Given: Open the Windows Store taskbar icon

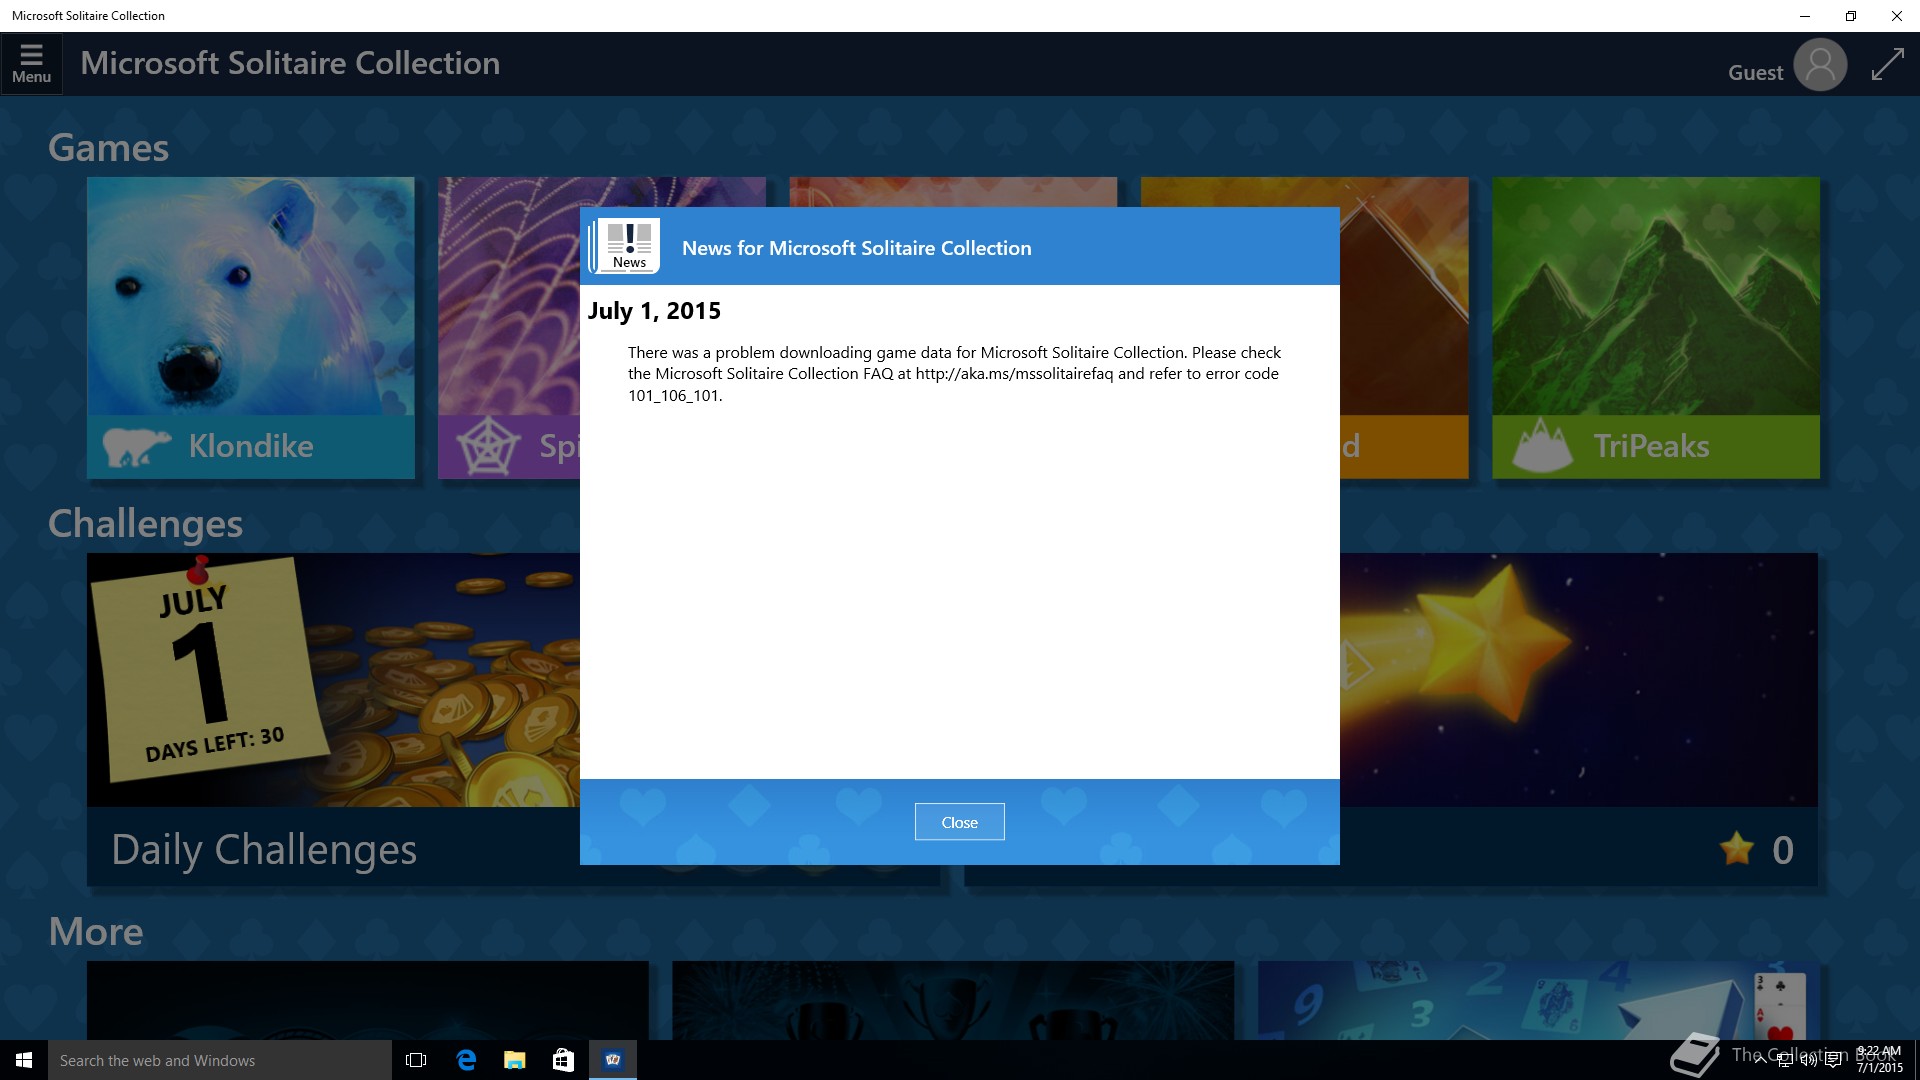Looking at the screenshot, I should [563, 1060].
